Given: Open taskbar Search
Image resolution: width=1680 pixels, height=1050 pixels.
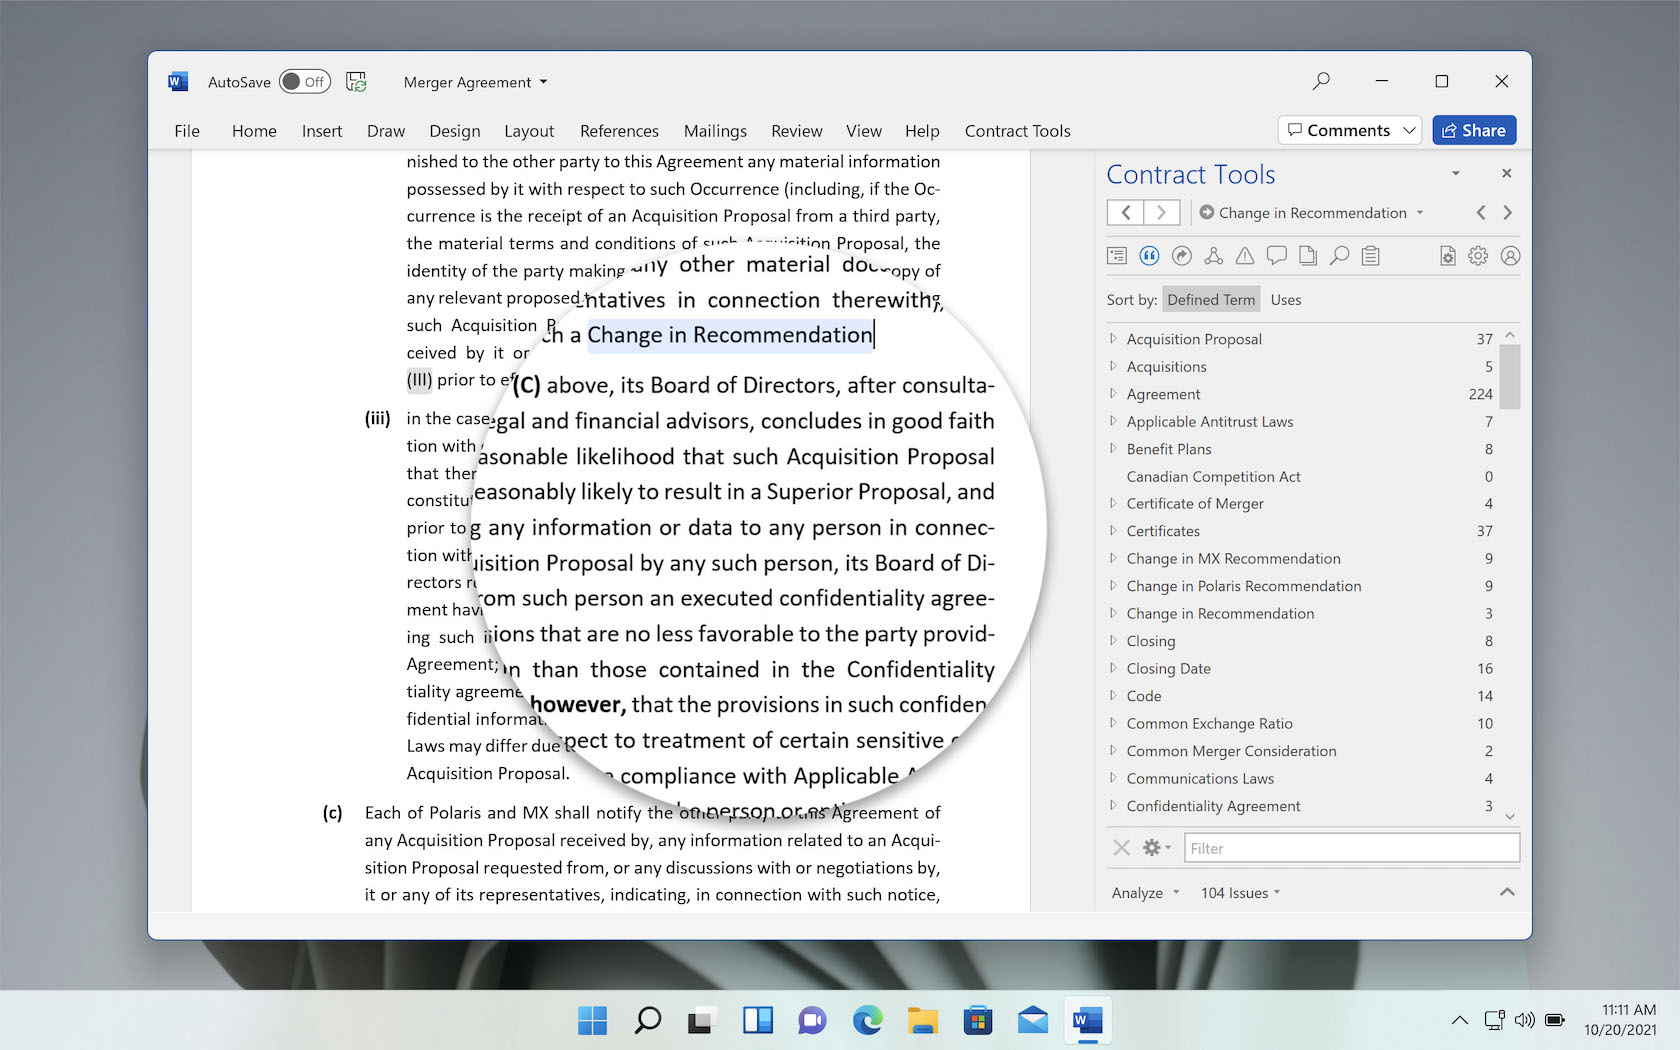Looking at the screenshot, I should (x=648, y=1020).
